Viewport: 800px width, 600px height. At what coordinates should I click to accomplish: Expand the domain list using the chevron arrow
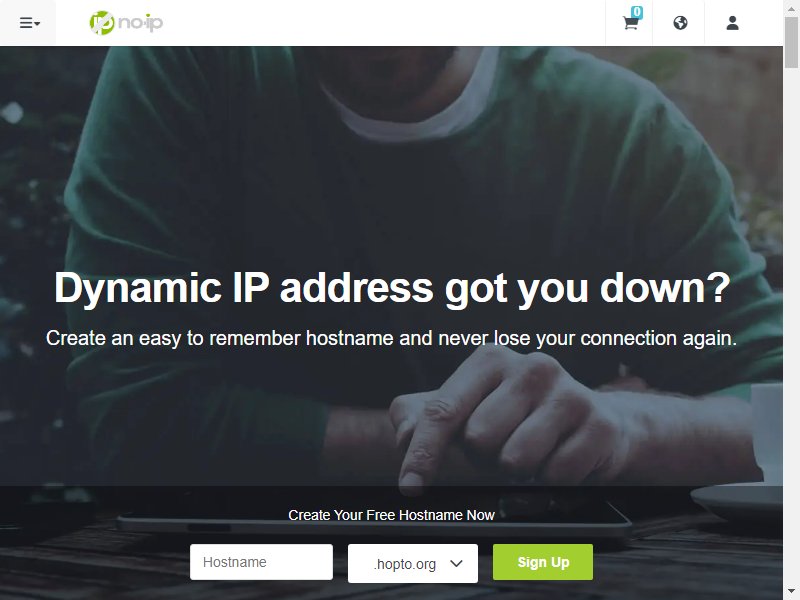(x=457, y=563)
